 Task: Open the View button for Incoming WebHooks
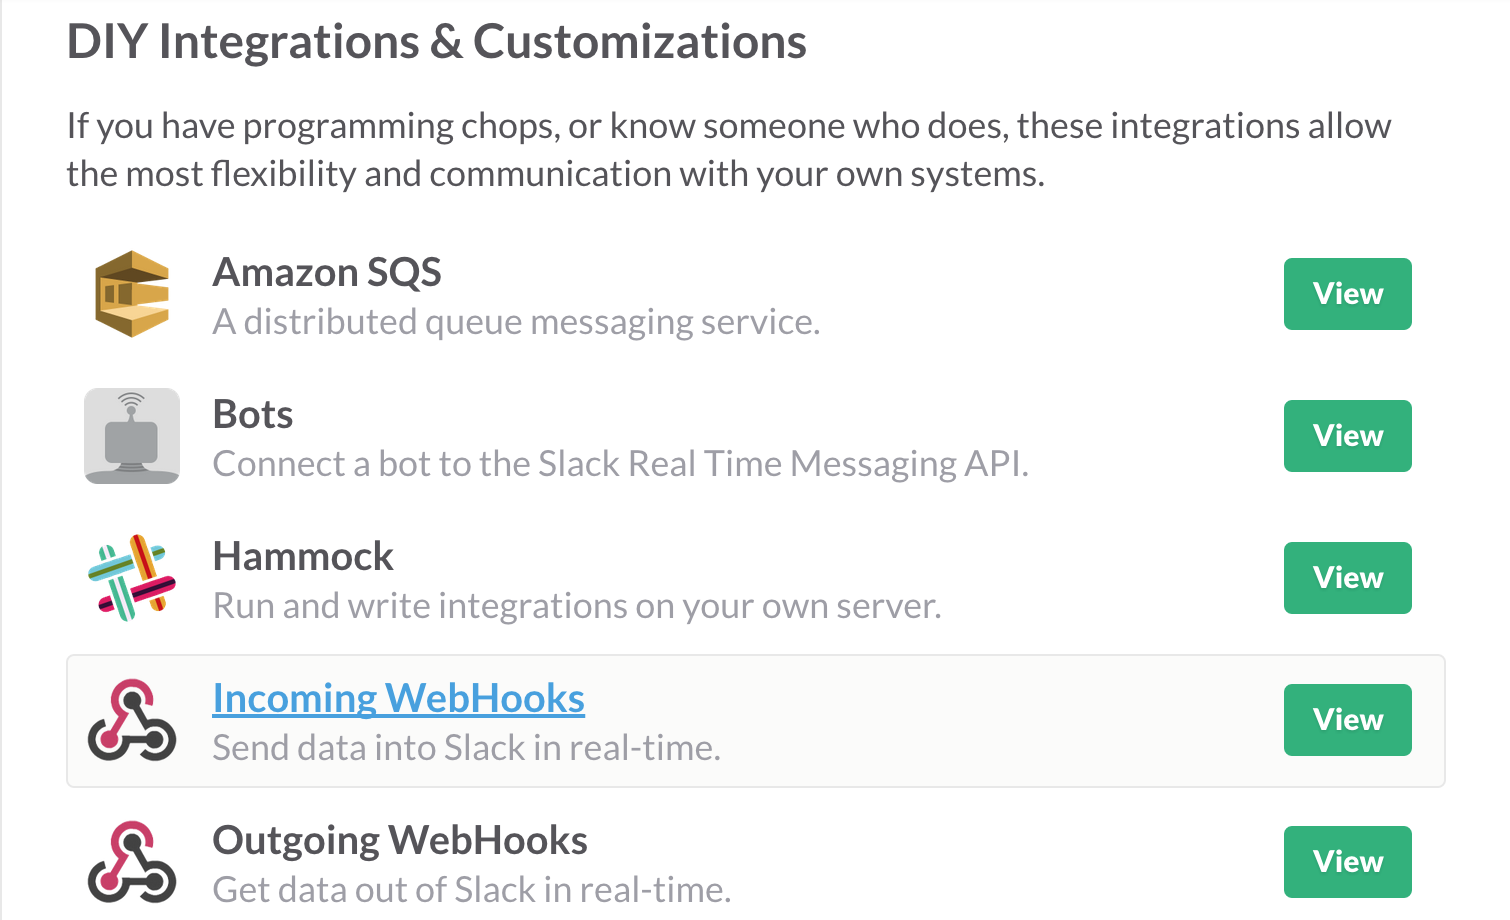pyautogui.click(x=1347, y=720)
